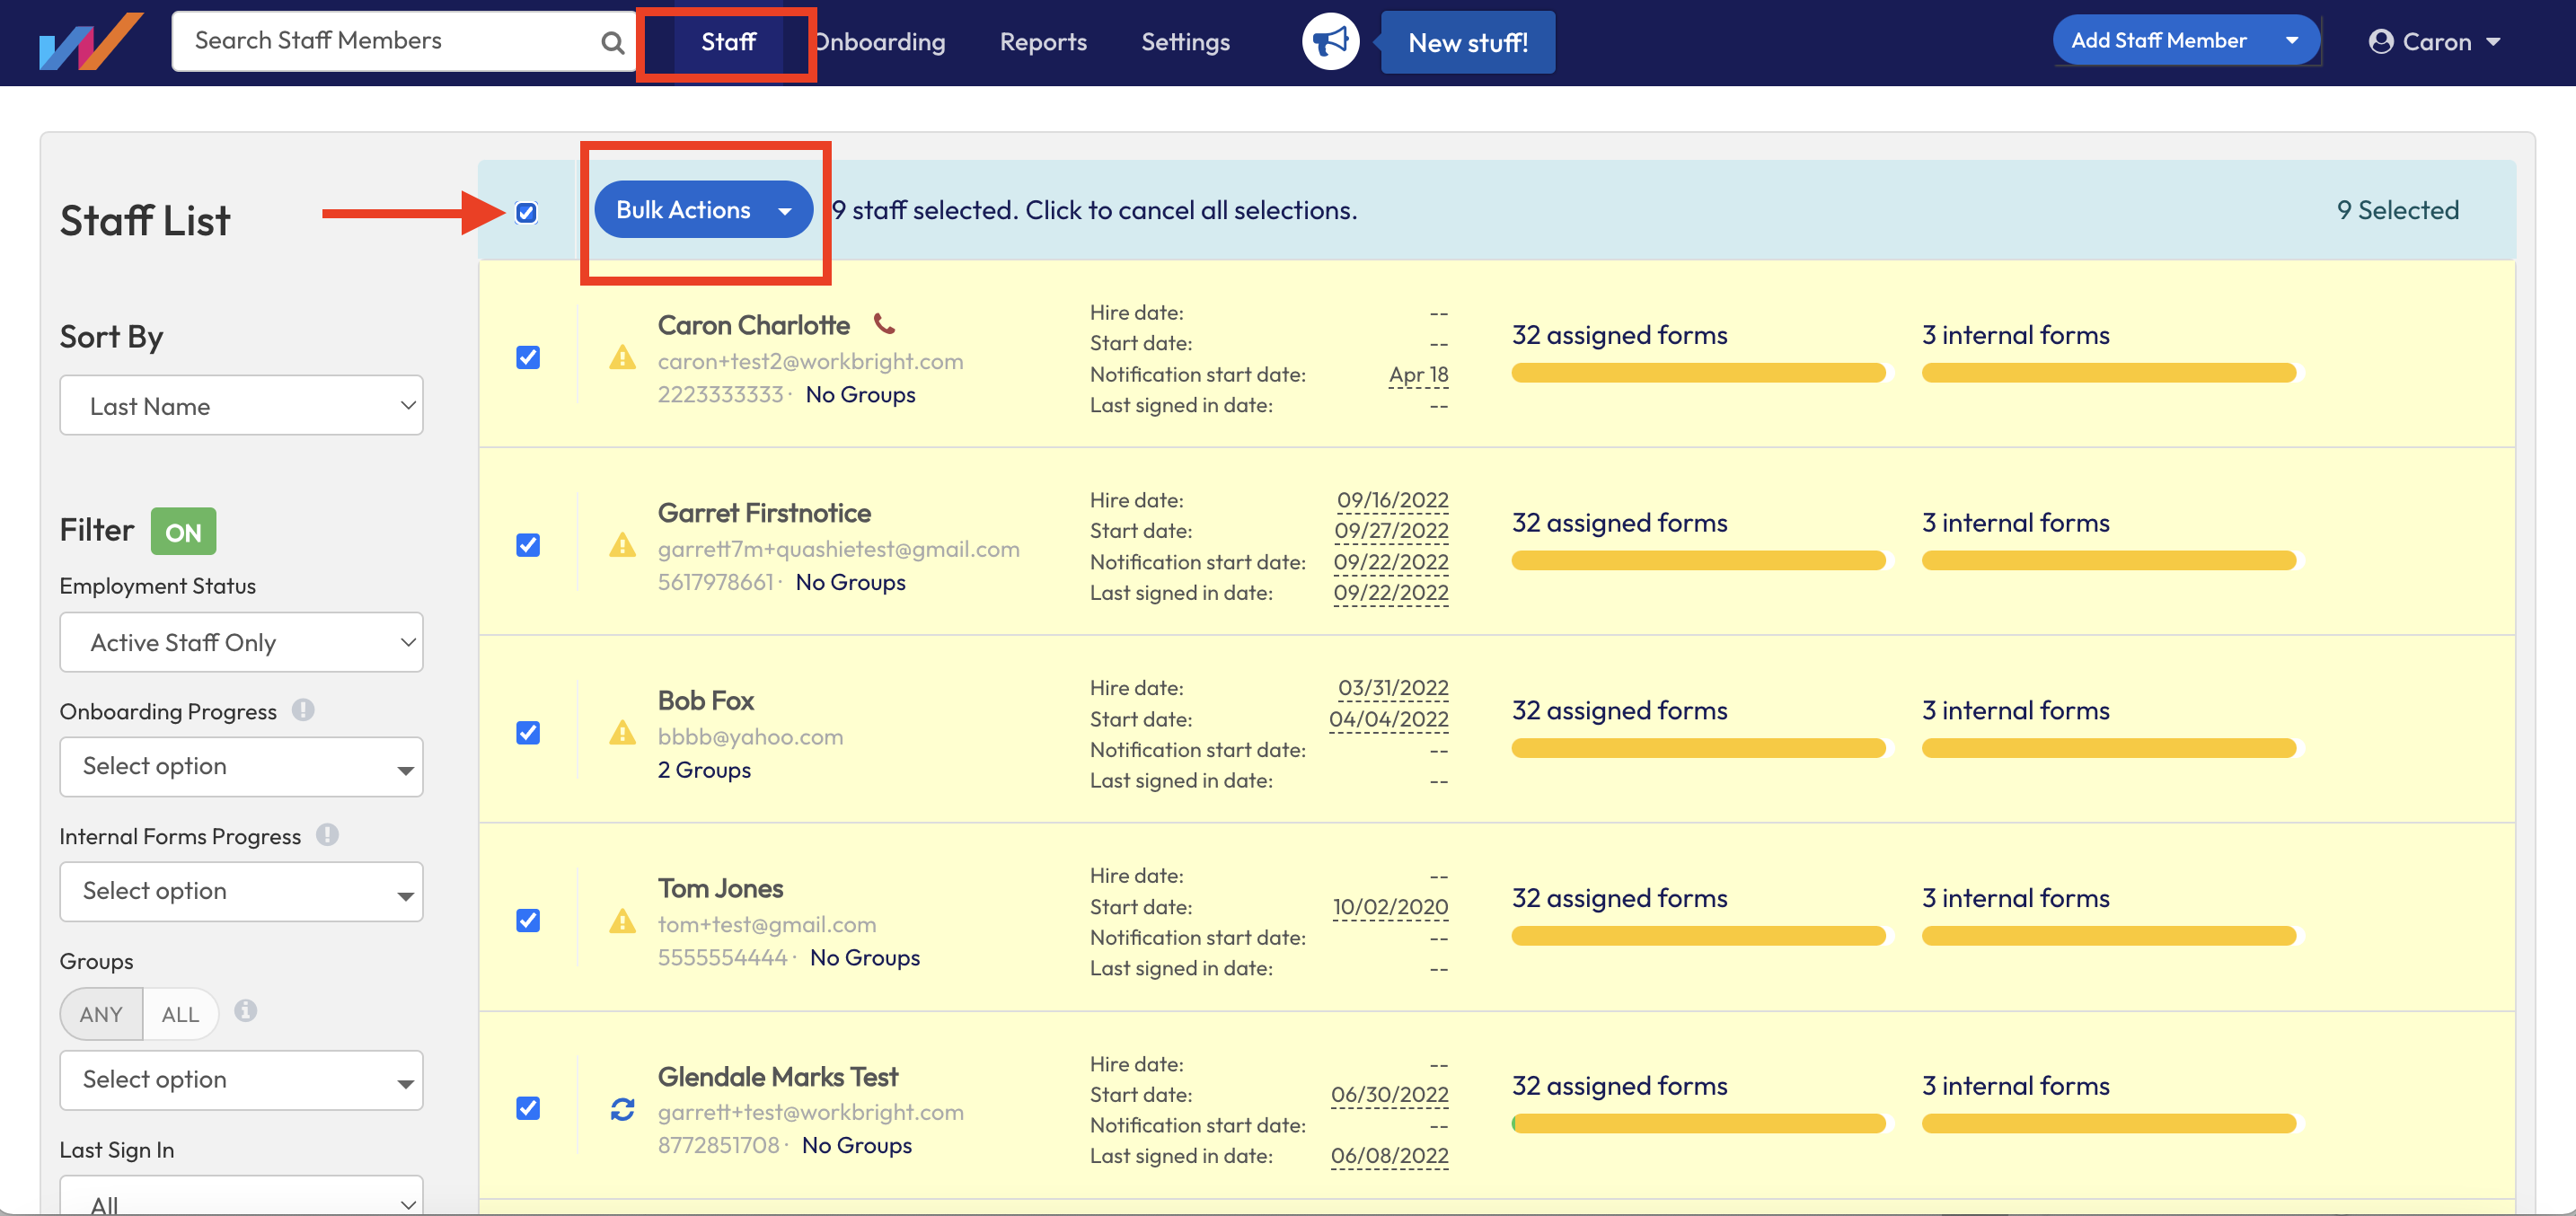
Task: Open the Bulk Actions dropdown
Action: click(x=703, y=209)
